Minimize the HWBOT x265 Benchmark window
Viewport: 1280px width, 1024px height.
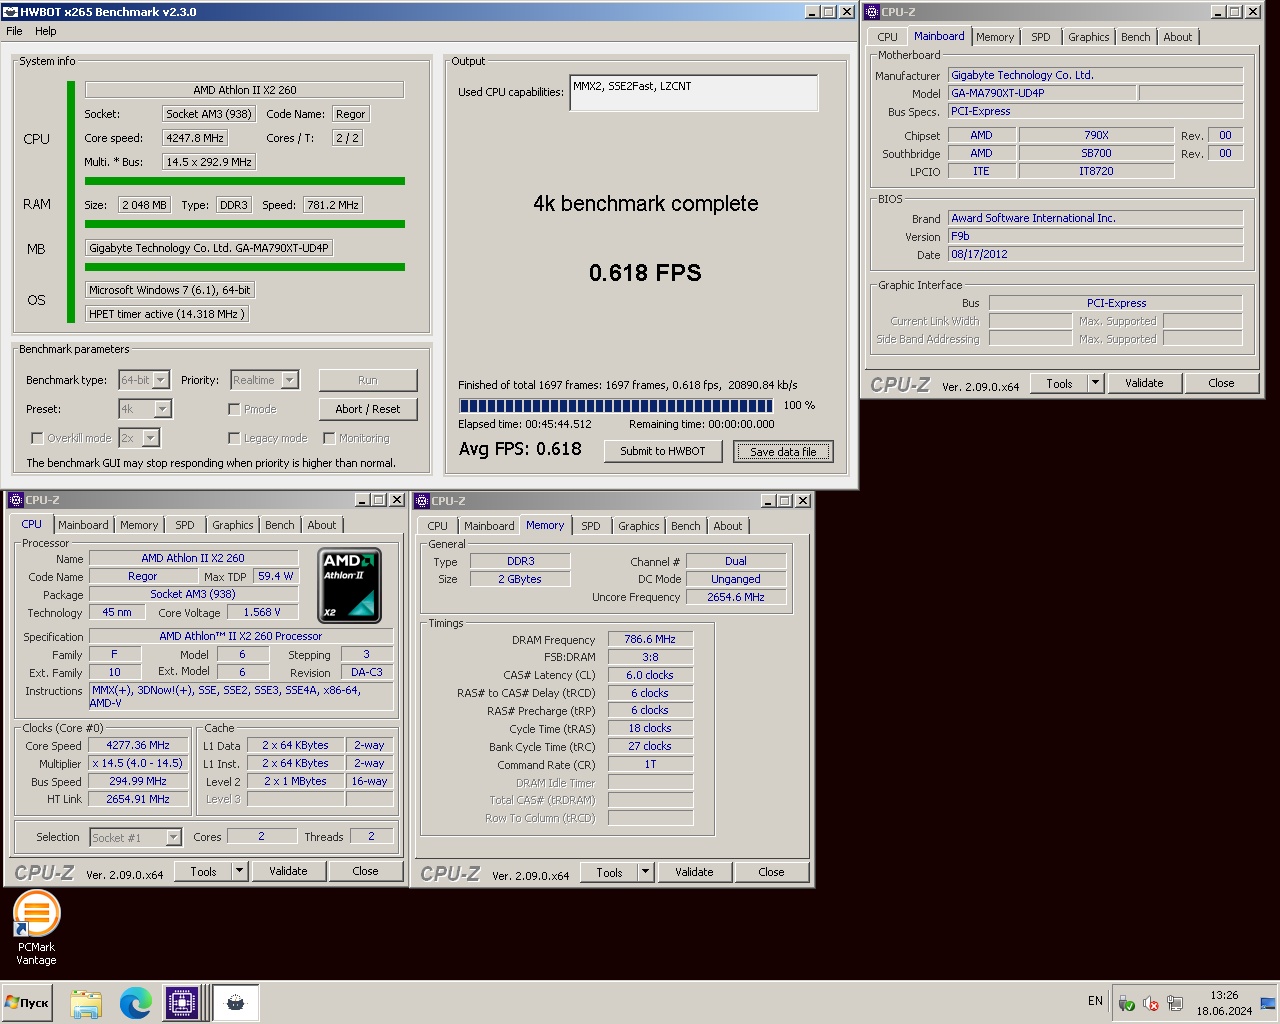[814, 12]
